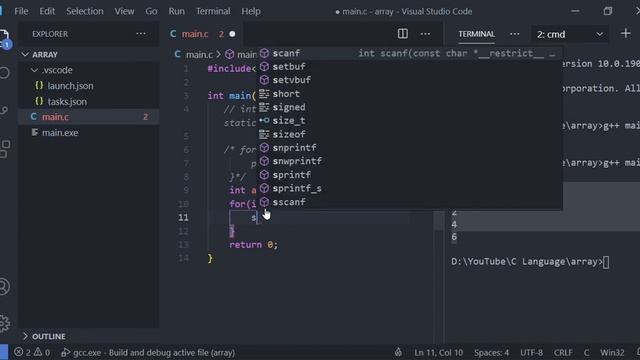Change indentation via Spaces: 4
Image resolution: width=640 pixels, height=360 pixels.
click(491, 352)
